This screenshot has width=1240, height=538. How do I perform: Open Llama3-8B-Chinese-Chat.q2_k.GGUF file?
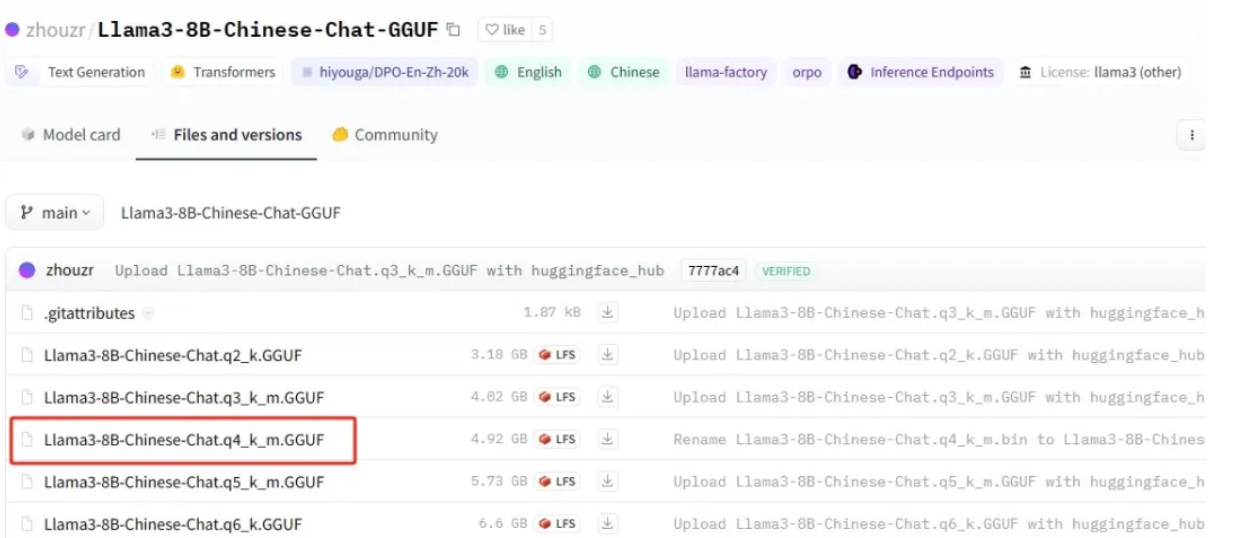[173, 355]
